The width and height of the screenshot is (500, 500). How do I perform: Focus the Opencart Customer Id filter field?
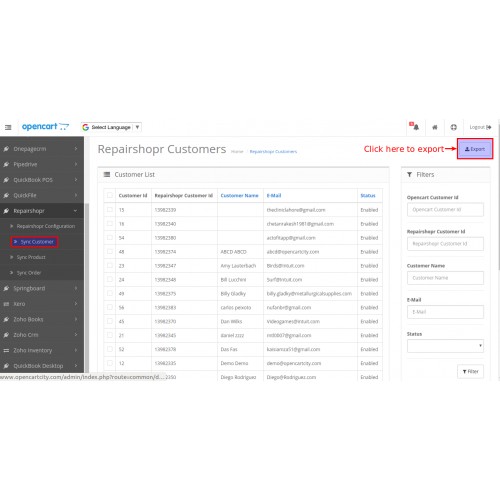[445, 210]
